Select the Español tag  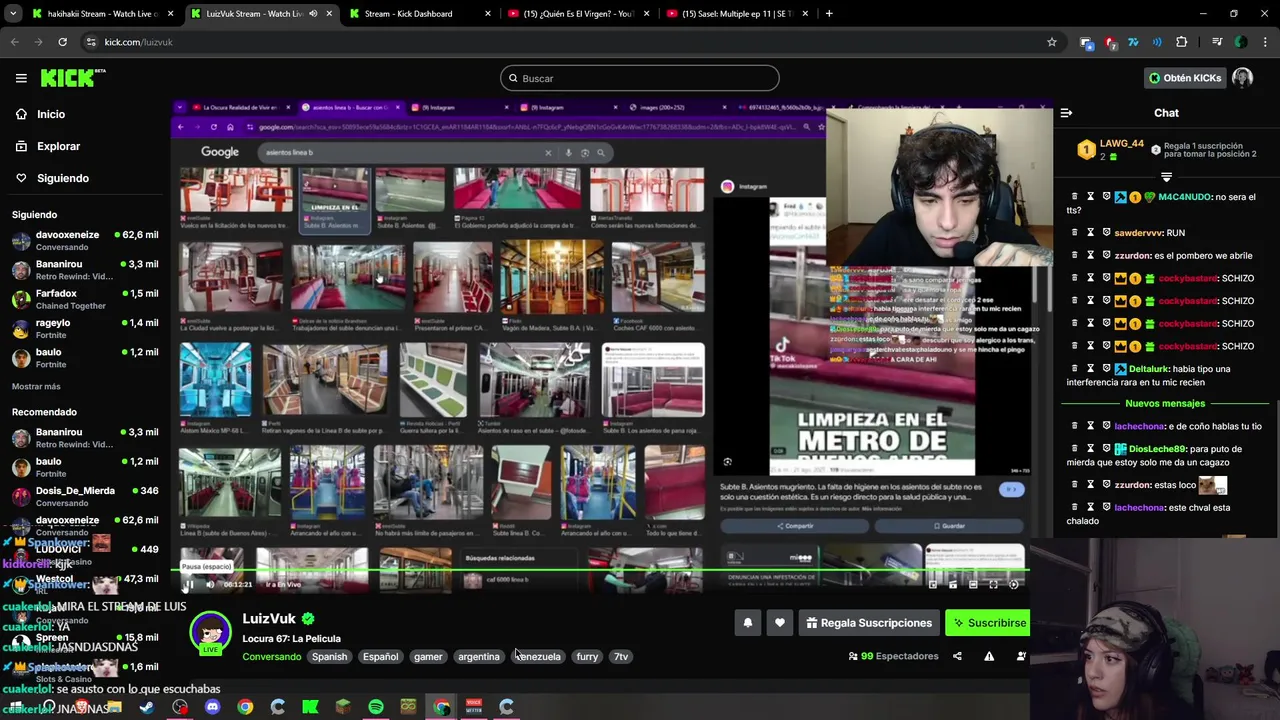(380, 657)
